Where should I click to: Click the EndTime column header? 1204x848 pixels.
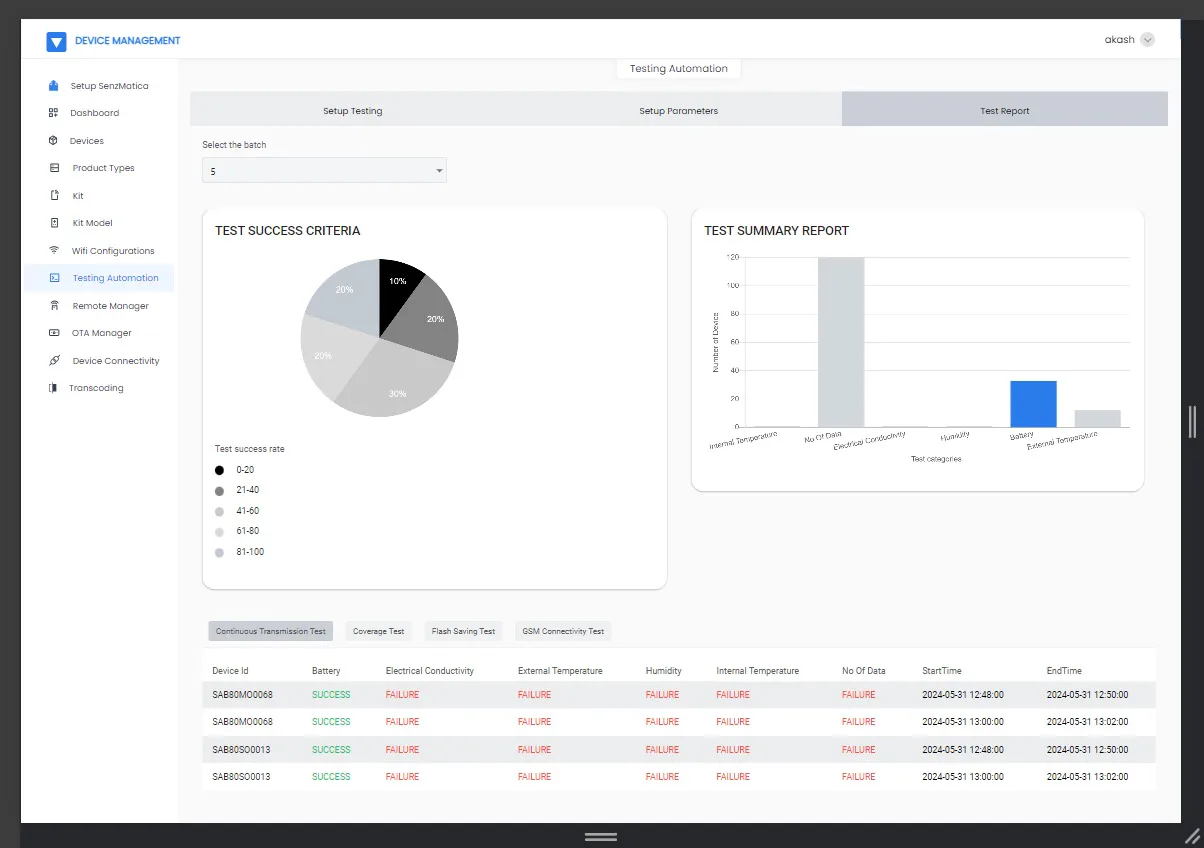point(1064,671)
